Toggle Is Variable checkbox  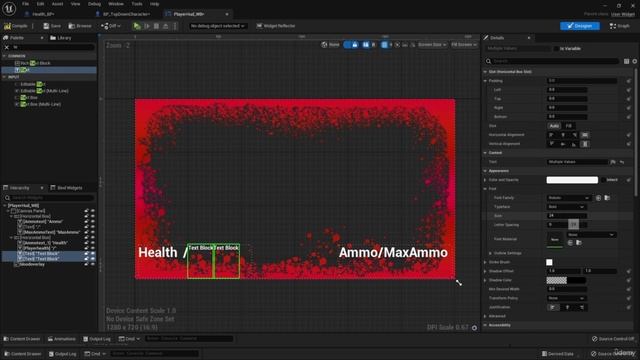click(x=556, y=49)
